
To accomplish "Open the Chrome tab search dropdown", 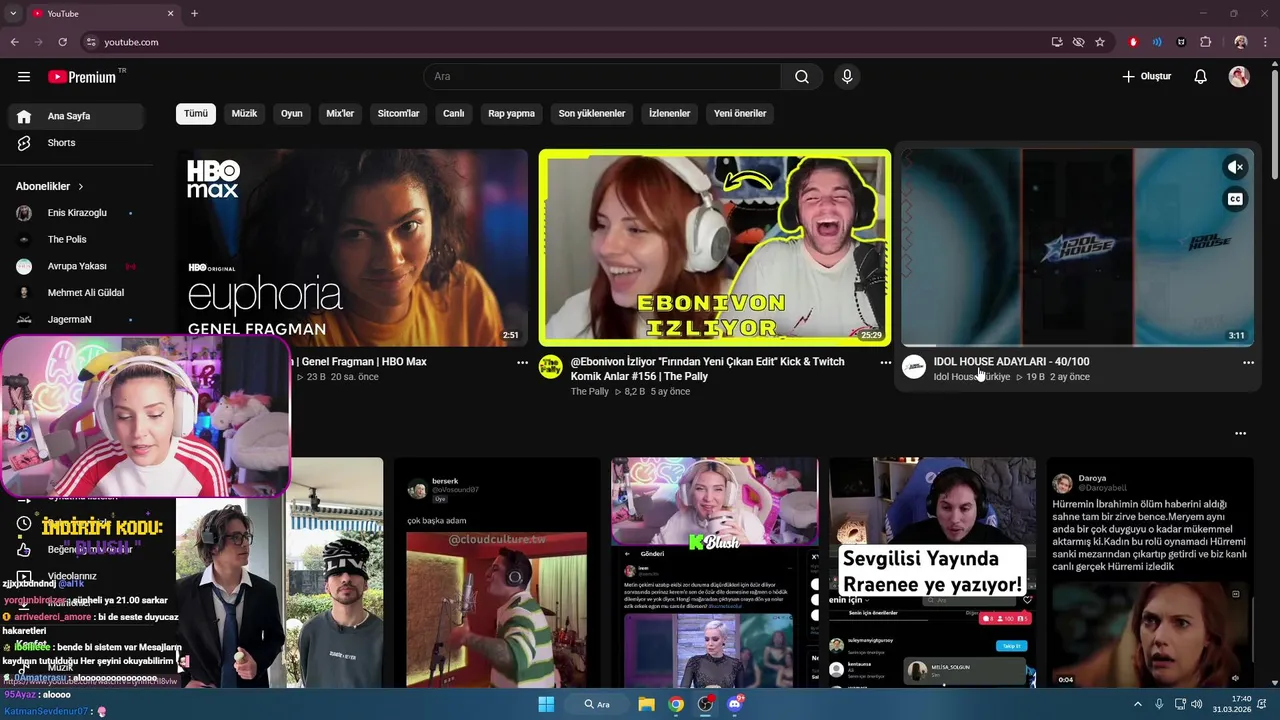I will click(x=13, y=13).
